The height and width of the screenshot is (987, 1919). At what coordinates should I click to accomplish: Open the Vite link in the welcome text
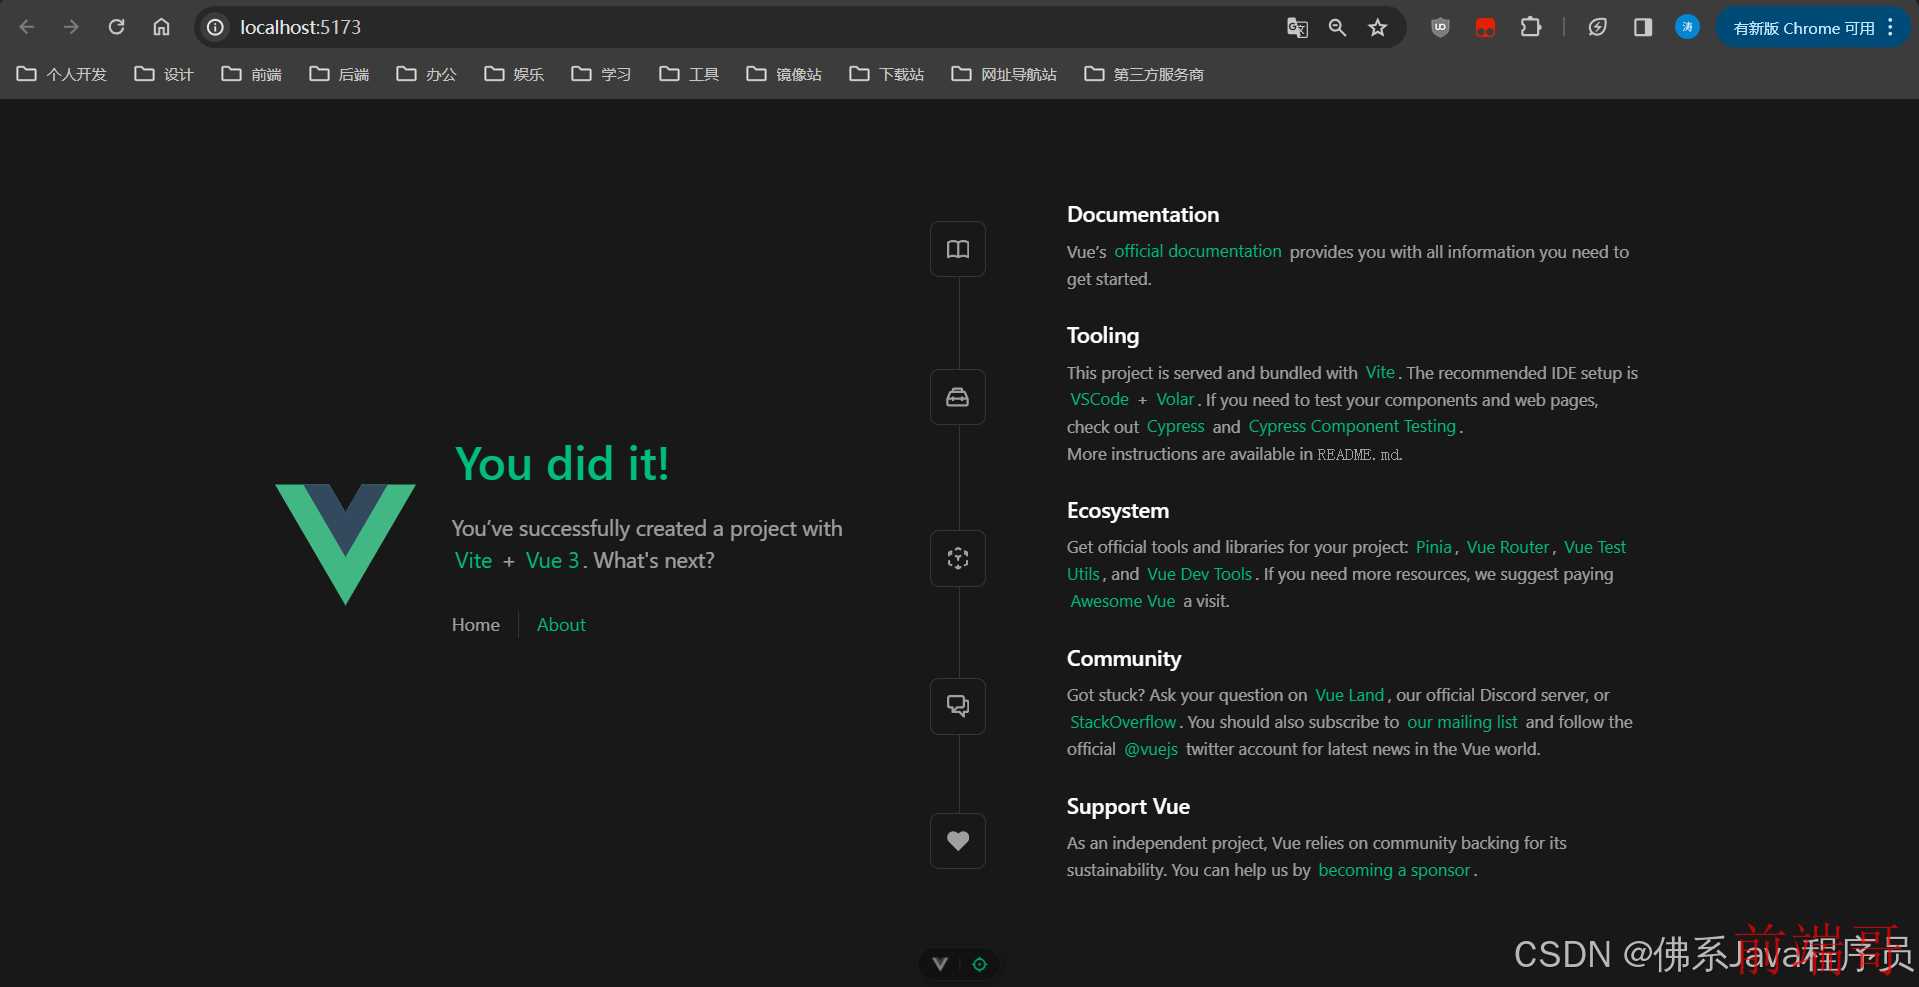[x=473, y=561]
